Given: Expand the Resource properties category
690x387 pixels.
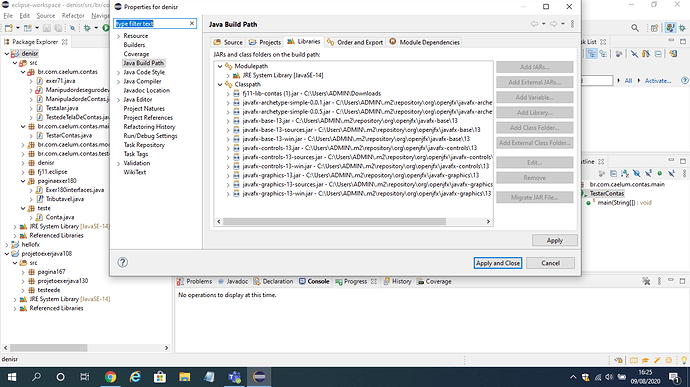Looking at the screenshot, I should [118, 36].
